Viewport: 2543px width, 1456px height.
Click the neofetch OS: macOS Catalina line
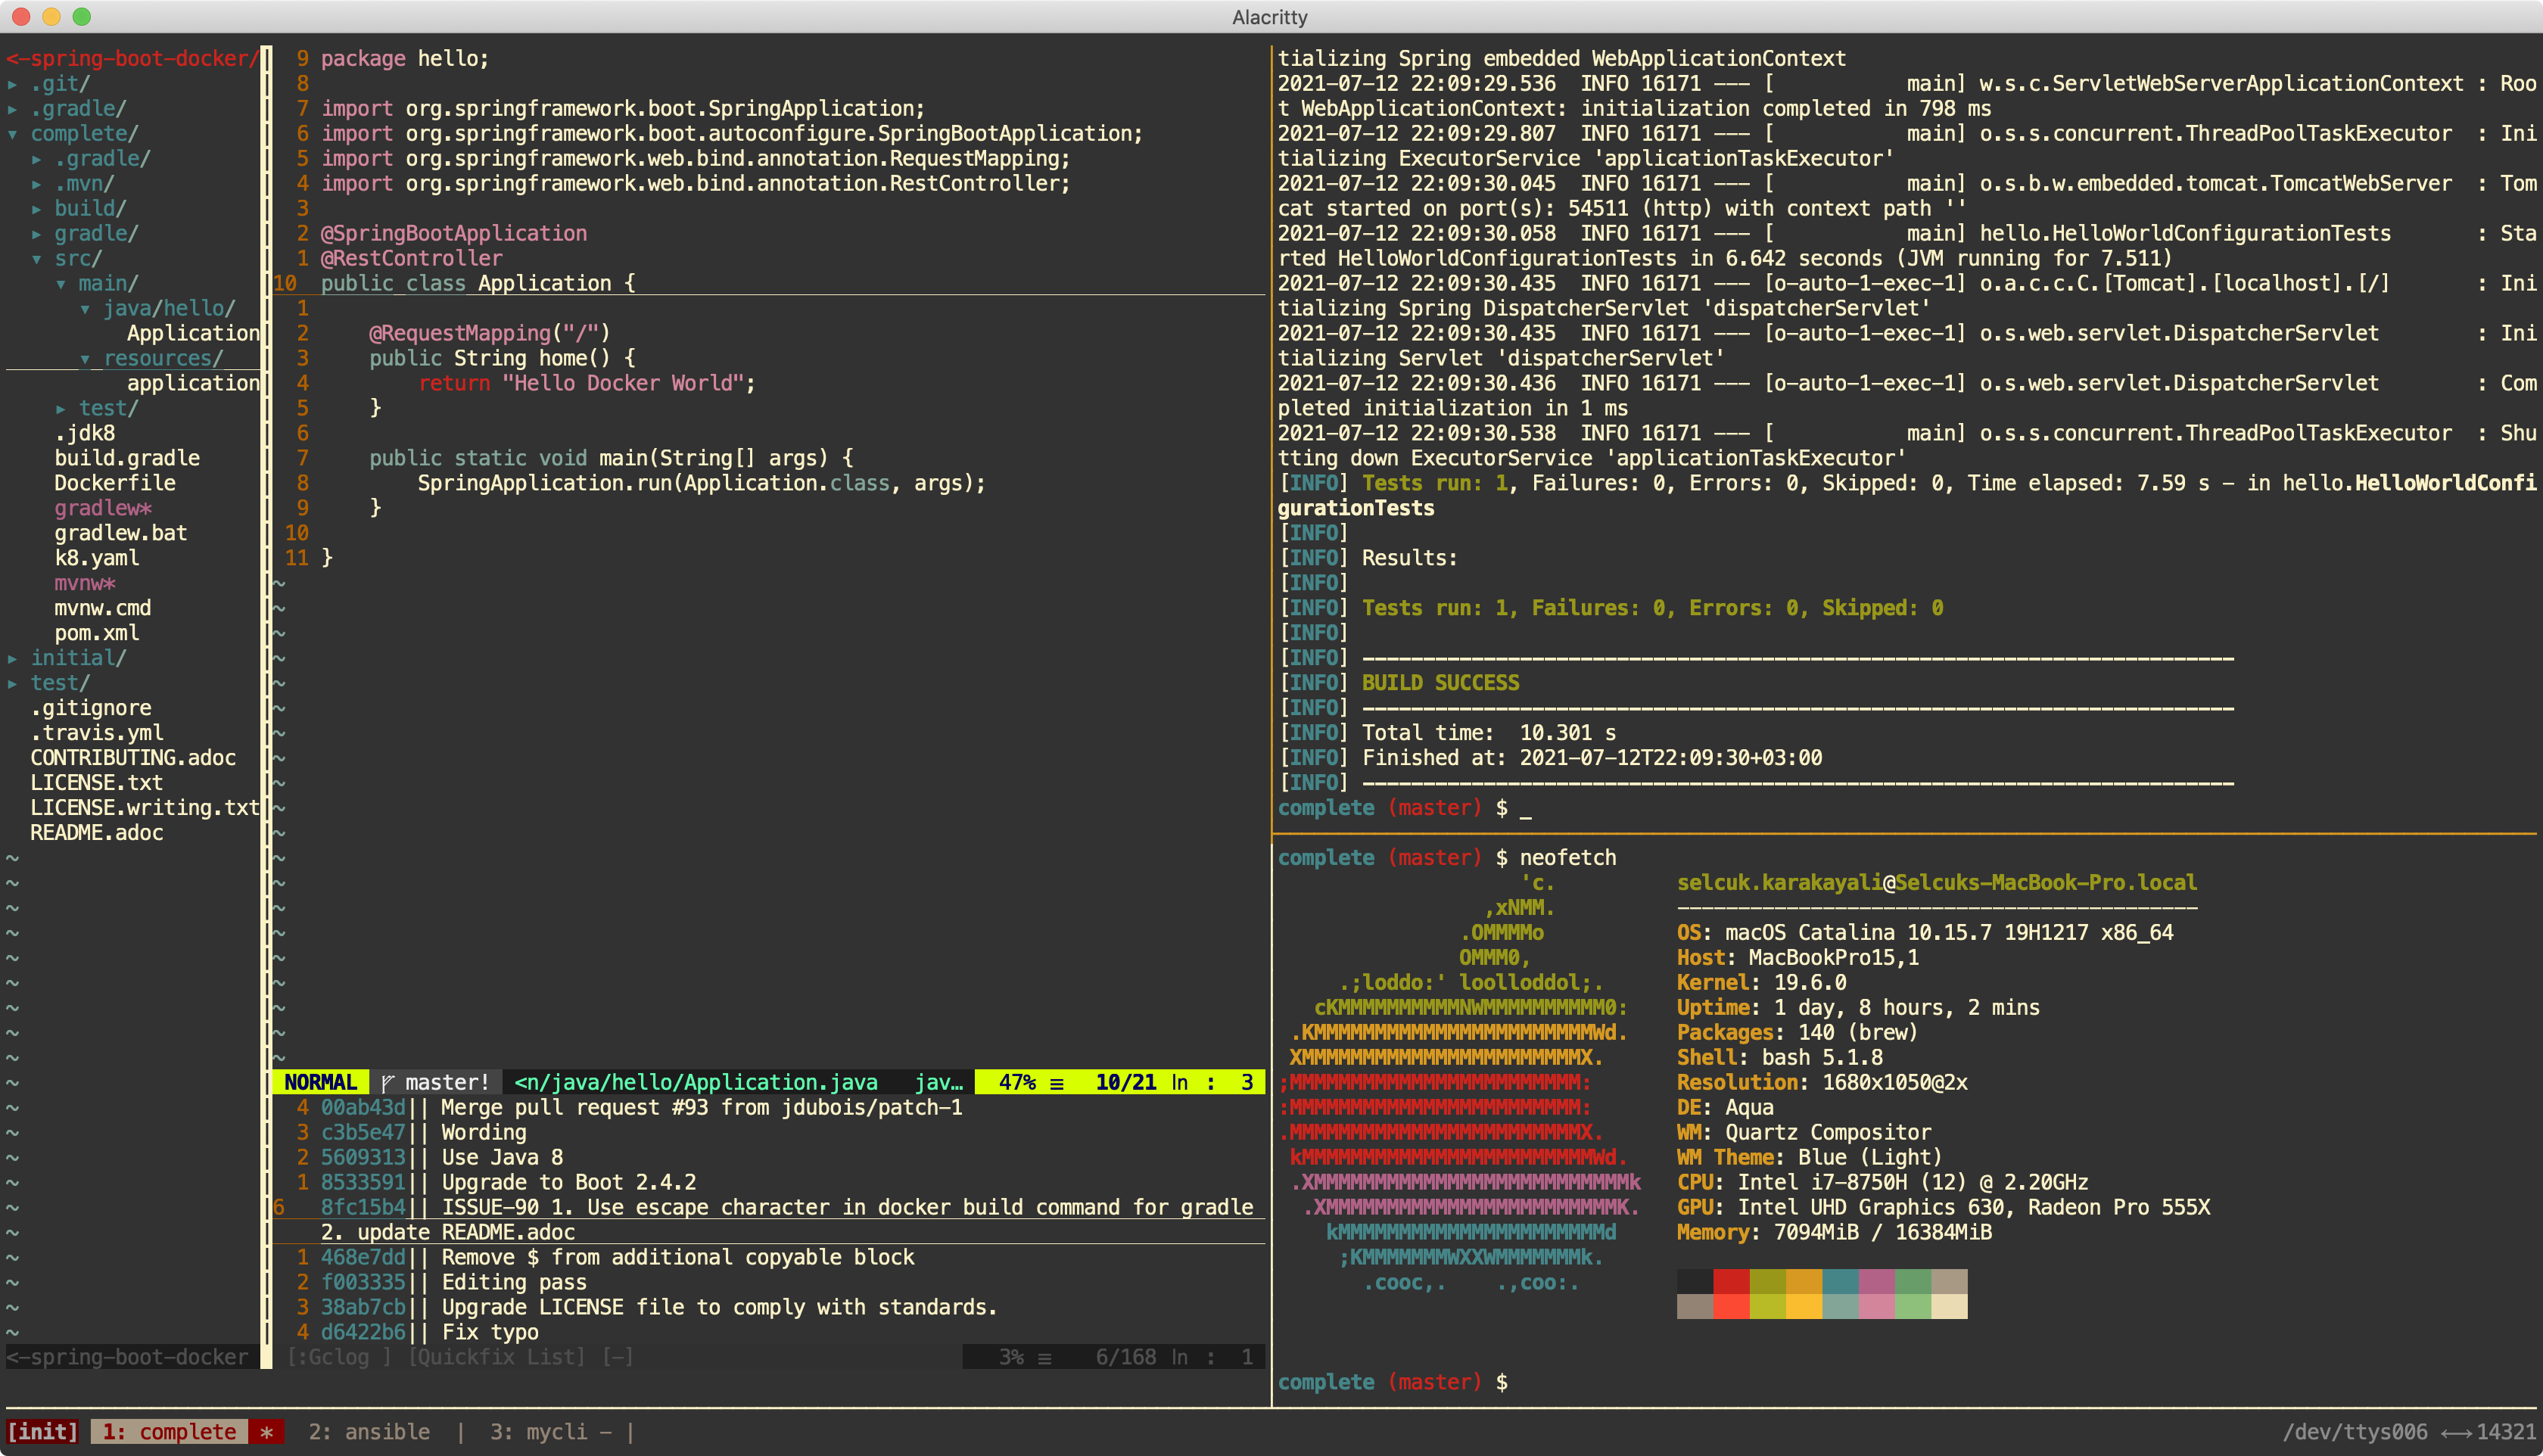(1925, 933)
